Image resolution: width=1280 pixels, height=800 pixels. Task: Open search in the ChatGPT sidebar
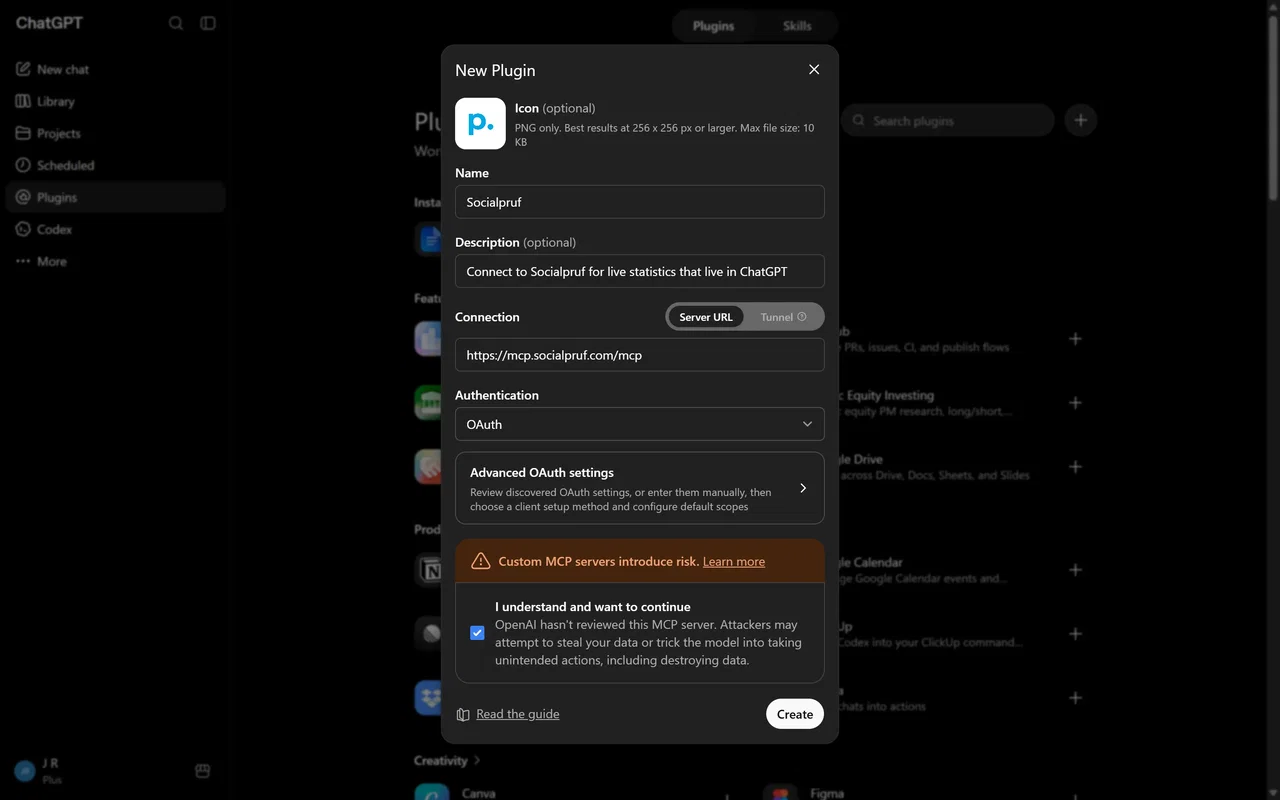(x=176, y=23)
